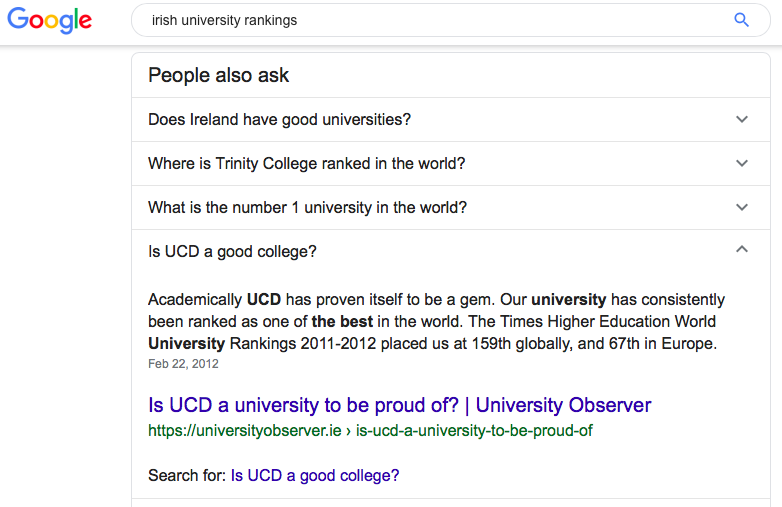Click the 'Feb 22, 2012' date text
Screen dimensions: 782x507
tap(183, 364)
